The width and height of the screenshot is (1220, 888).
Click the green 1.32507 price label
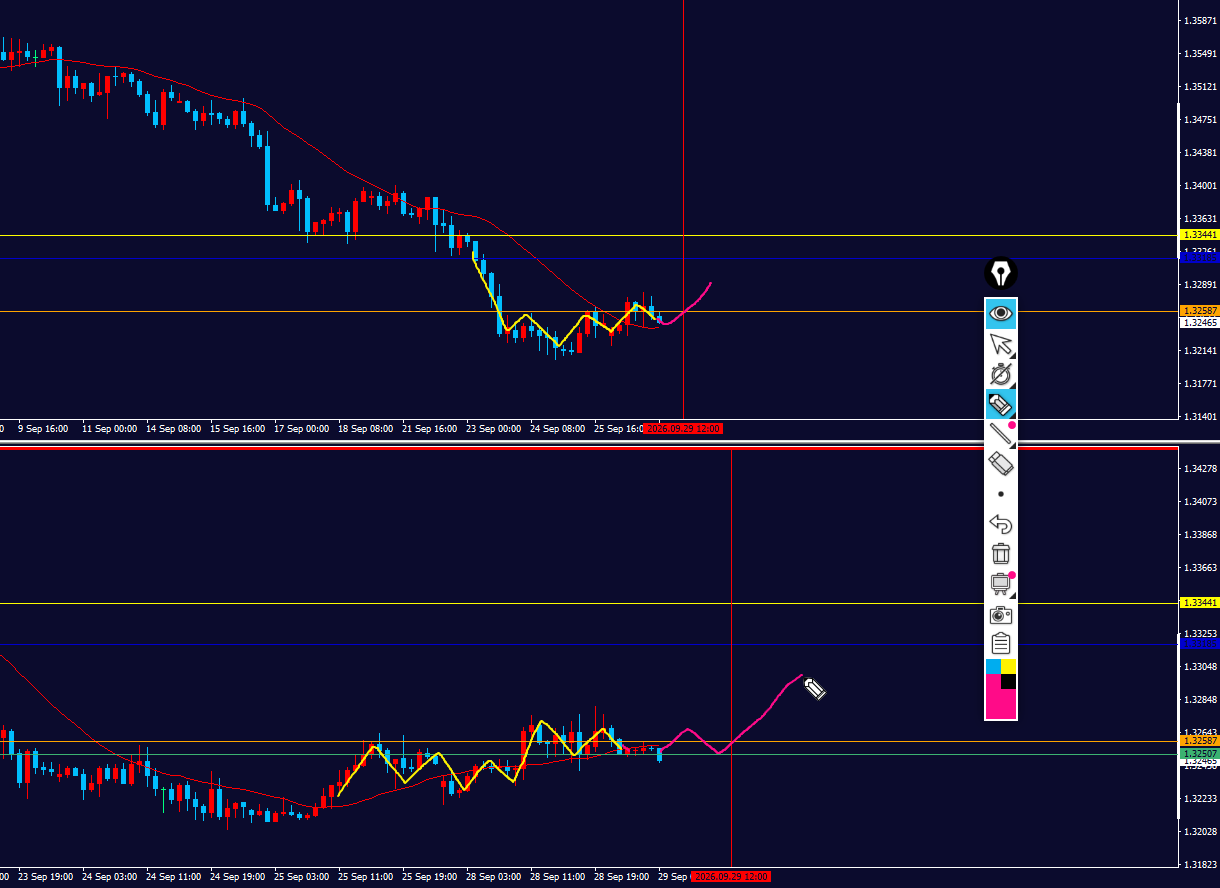[x=1199, y=753]
